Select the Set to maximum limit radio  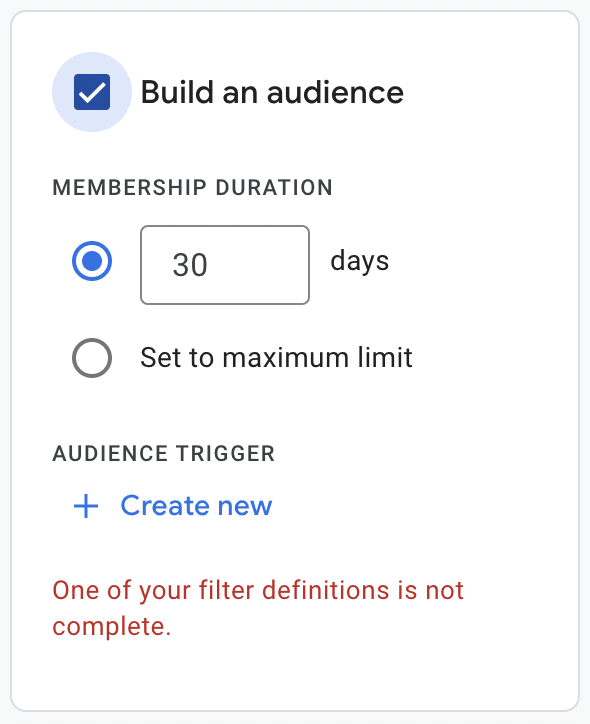pos(92,358)
